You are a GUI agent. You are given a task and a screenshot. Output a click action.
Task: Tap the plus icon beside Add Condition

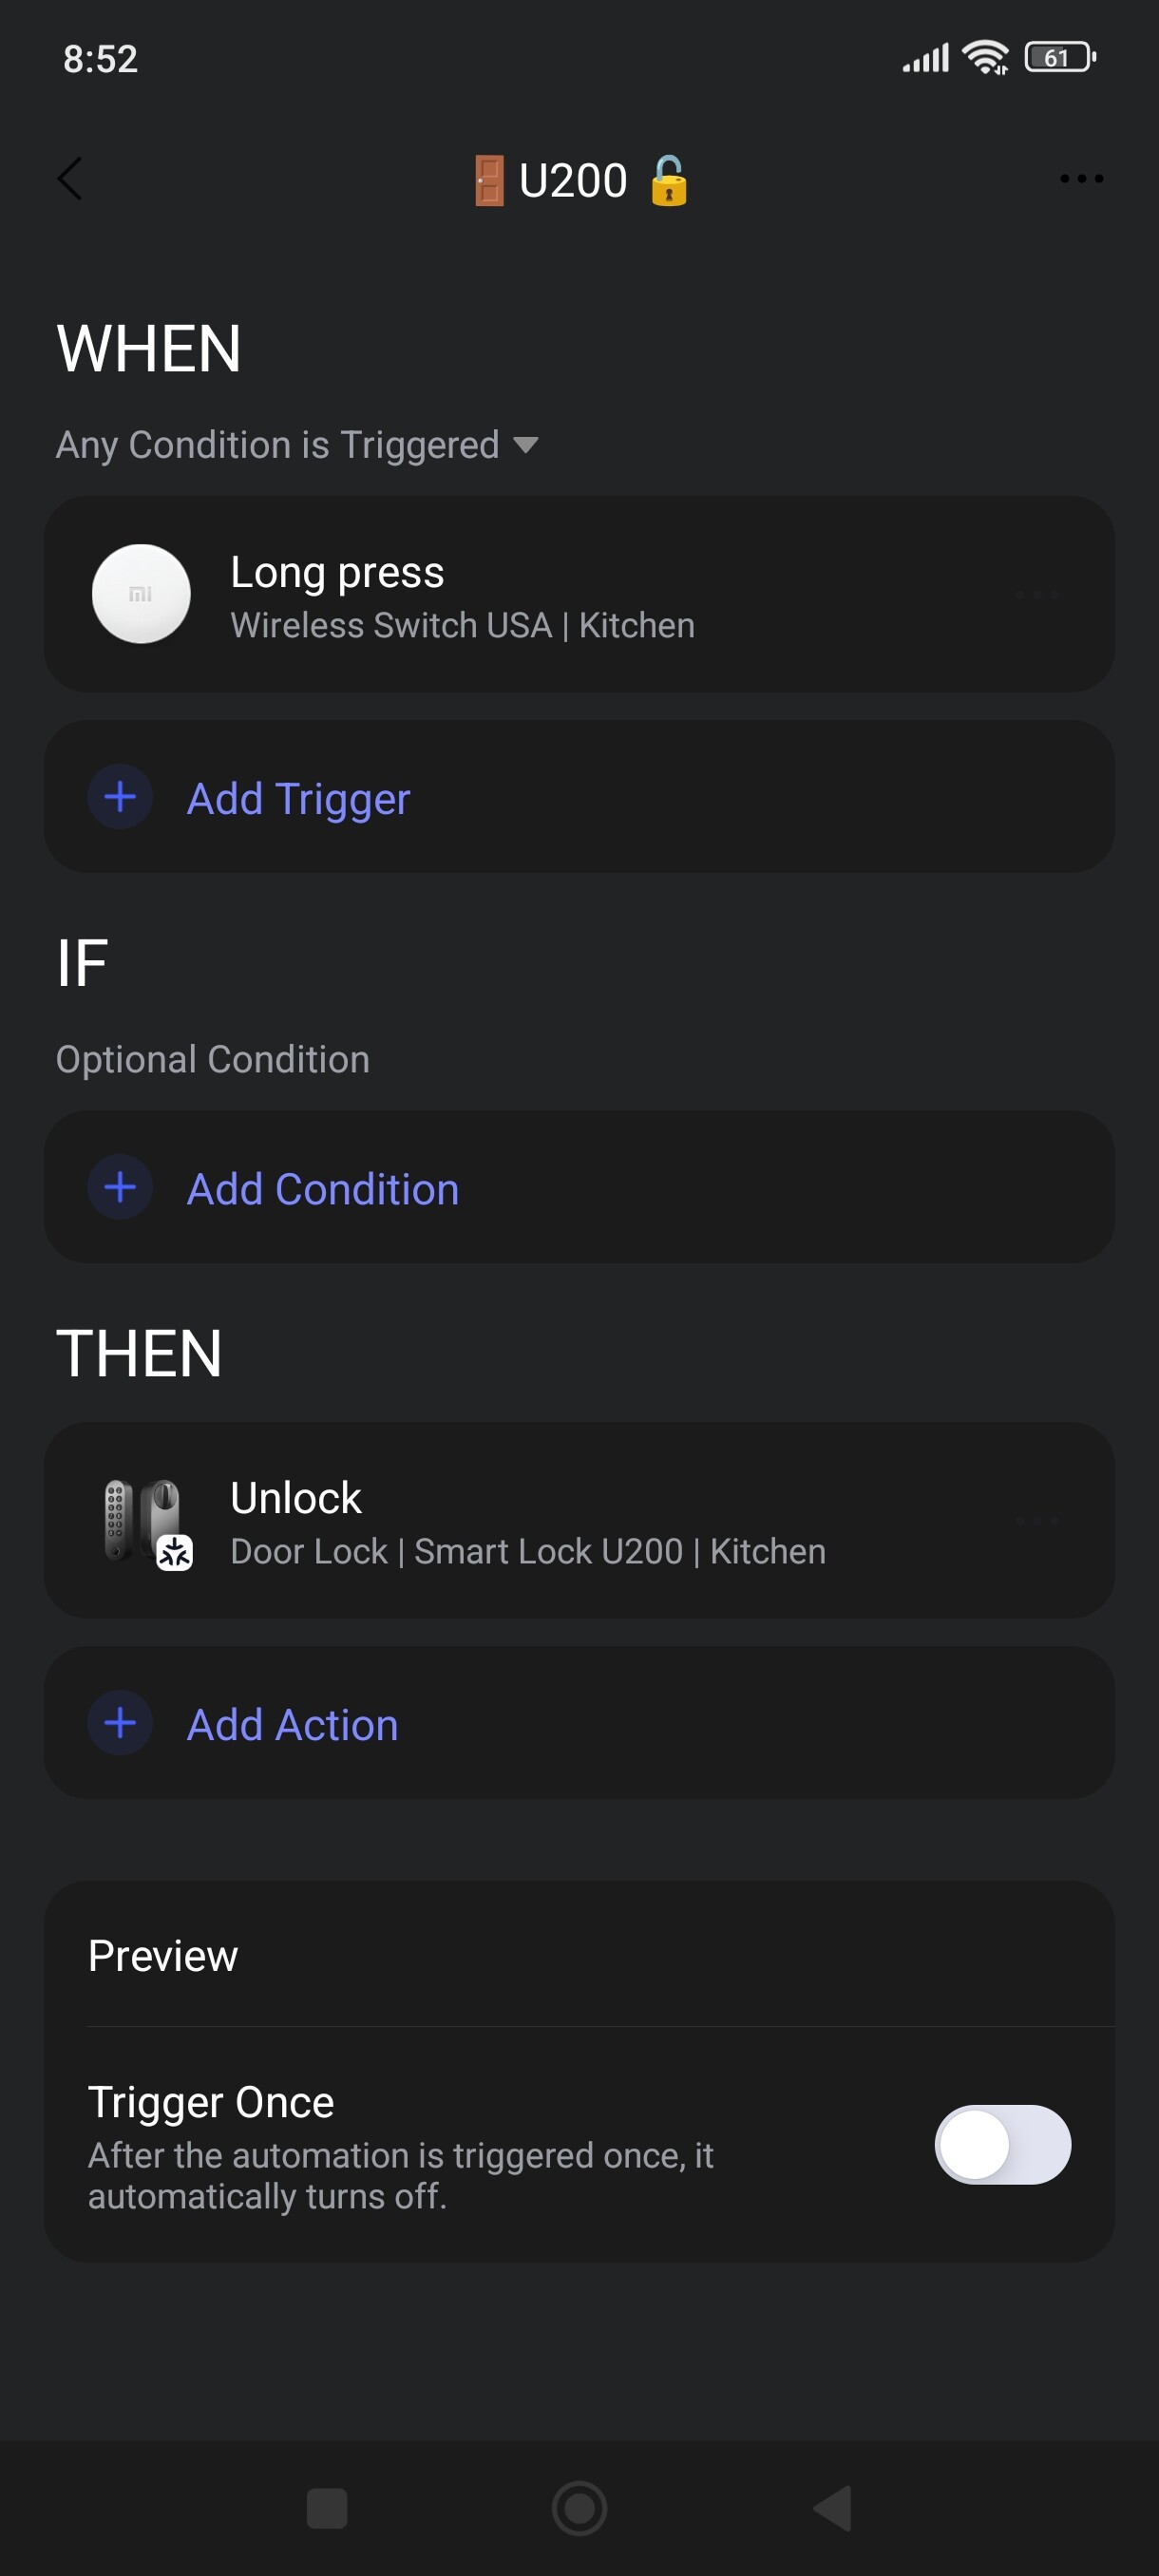pyautogui.click(x=120, y=1187)
